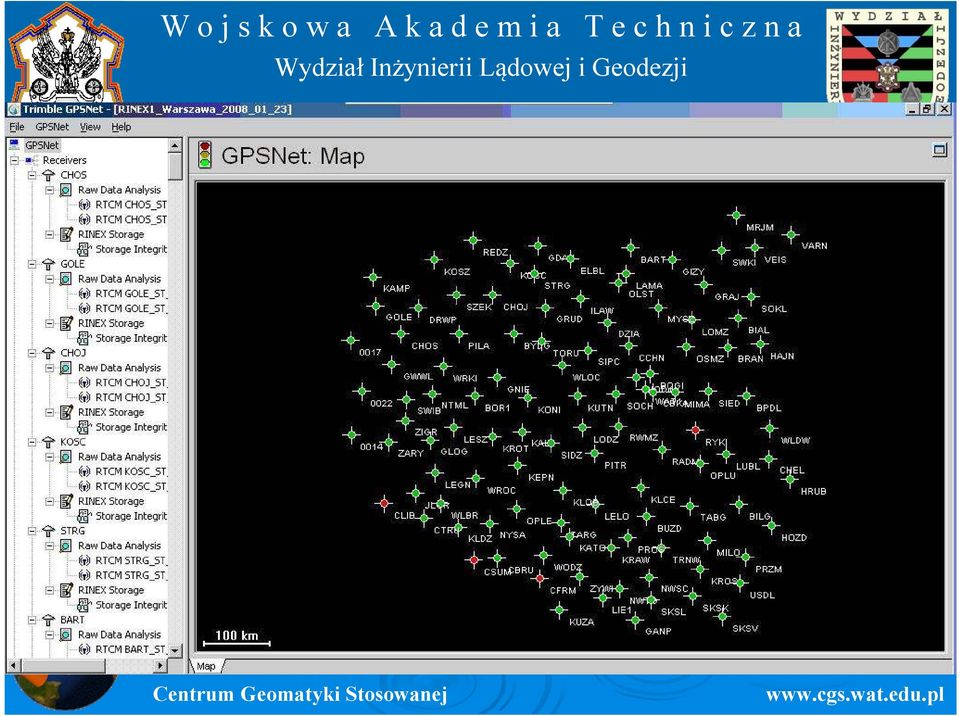
Task: Click the red station marker near CSUM
Action: (x=474, y=559)
